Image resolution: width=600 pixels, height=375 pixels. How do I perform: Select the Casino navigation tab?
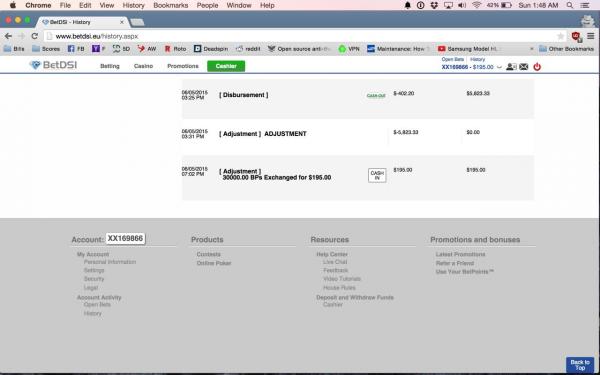(x=143, y=66)
